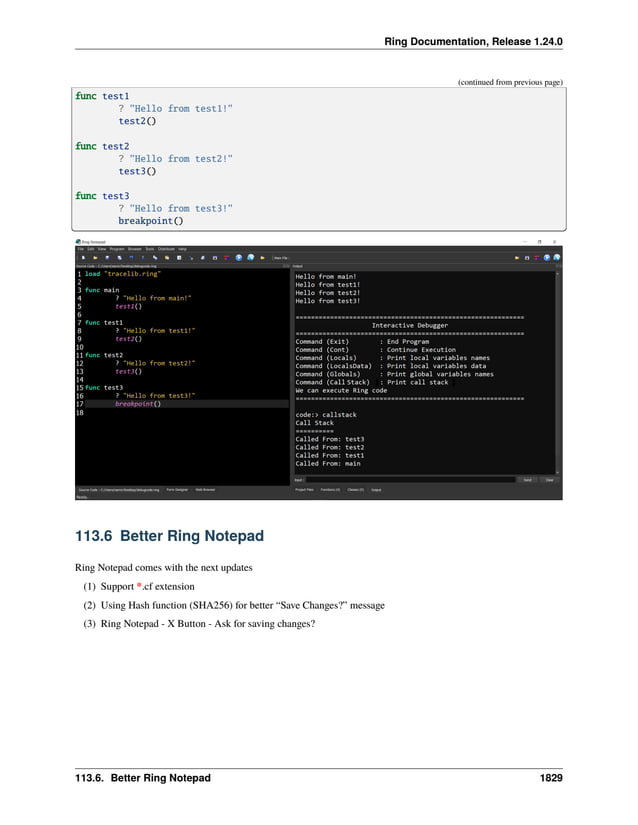Click the last blue round icon in right-side toolbar
Viewport: 638px width, 825px height.
click(x=556, y=258)
